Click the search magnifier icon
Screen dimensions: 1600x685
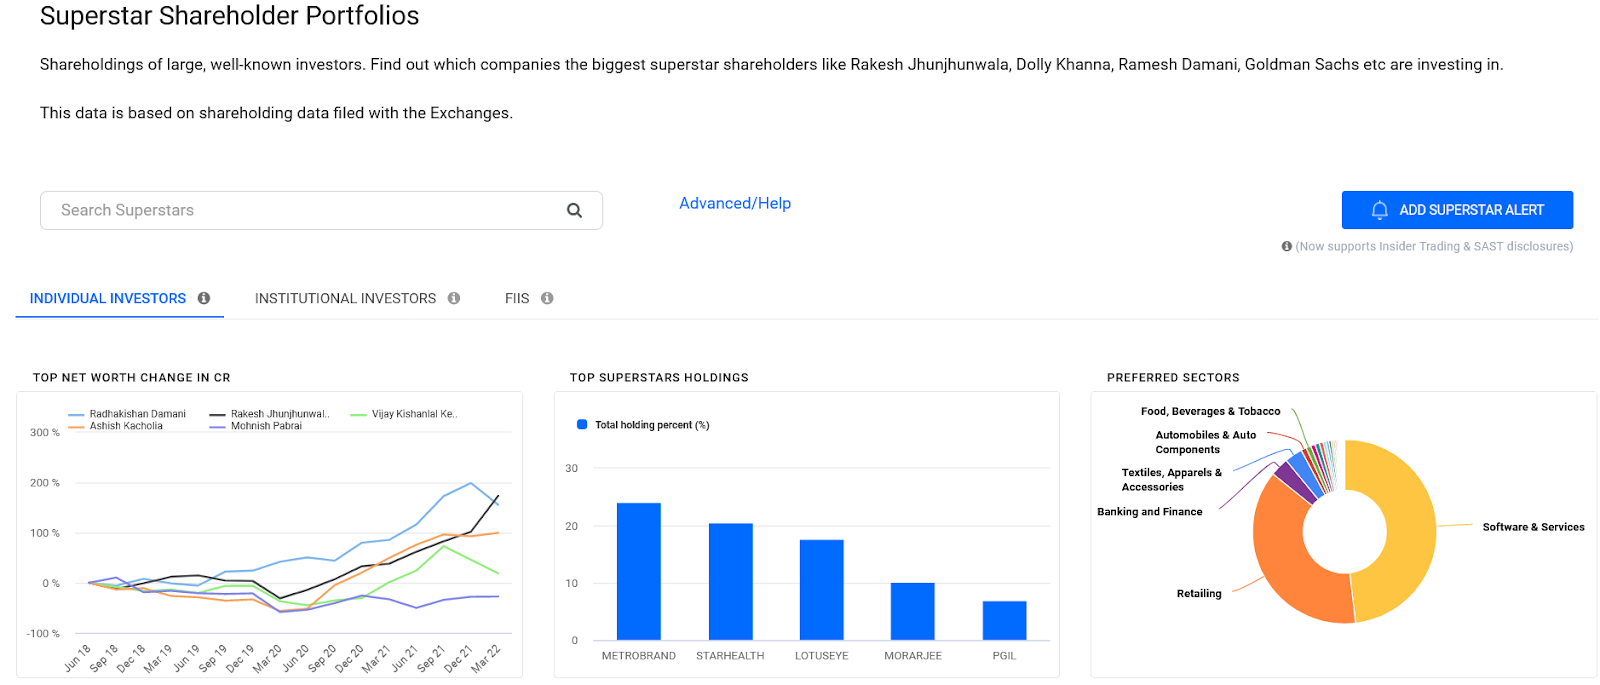(574, 210)
